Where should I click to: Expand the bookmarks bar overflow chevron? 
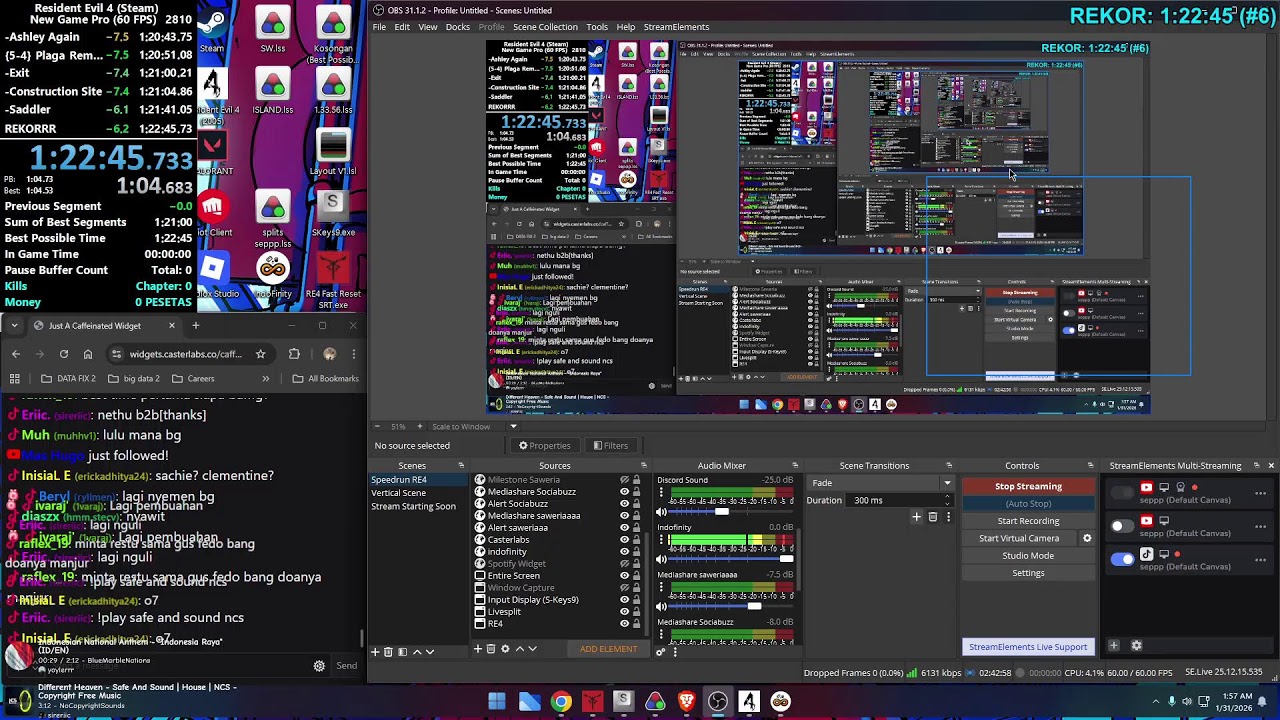(265, 379)
